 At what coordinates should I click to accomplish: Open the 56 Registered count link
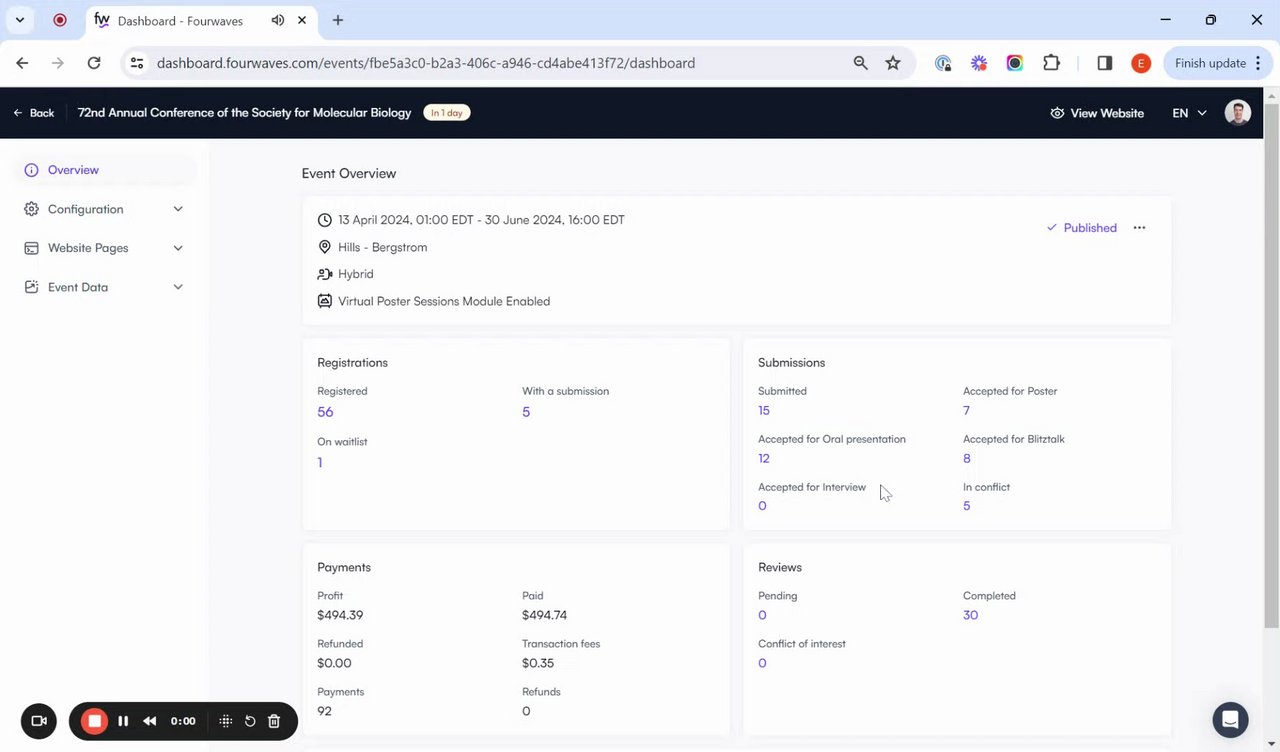coord(325,412)
